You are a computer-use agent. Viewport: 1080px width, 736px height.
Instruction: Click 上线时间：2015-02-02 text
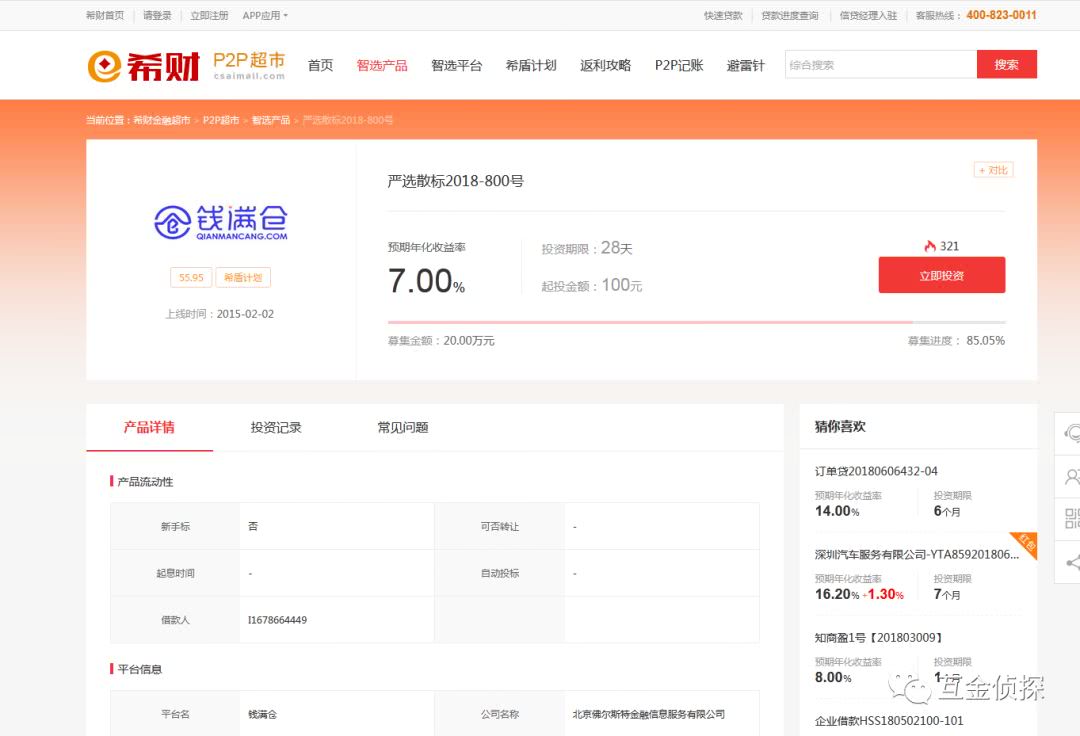point(220,314)
